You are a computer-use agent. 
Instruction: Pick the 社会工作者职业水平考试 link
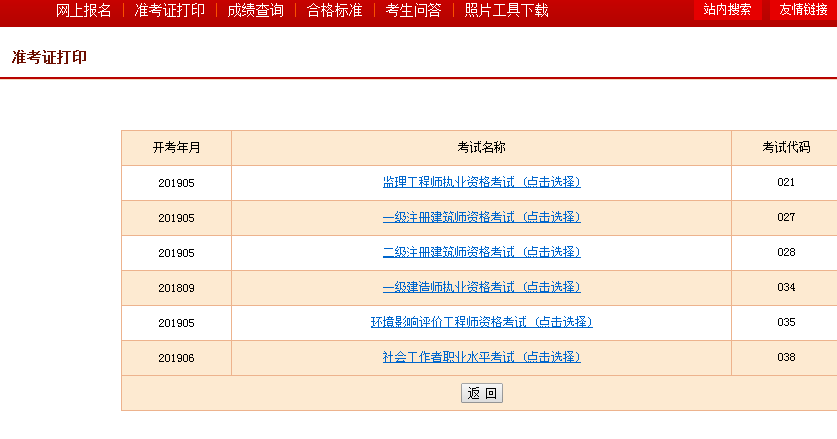pyautogui.click(x=481, y=357)
